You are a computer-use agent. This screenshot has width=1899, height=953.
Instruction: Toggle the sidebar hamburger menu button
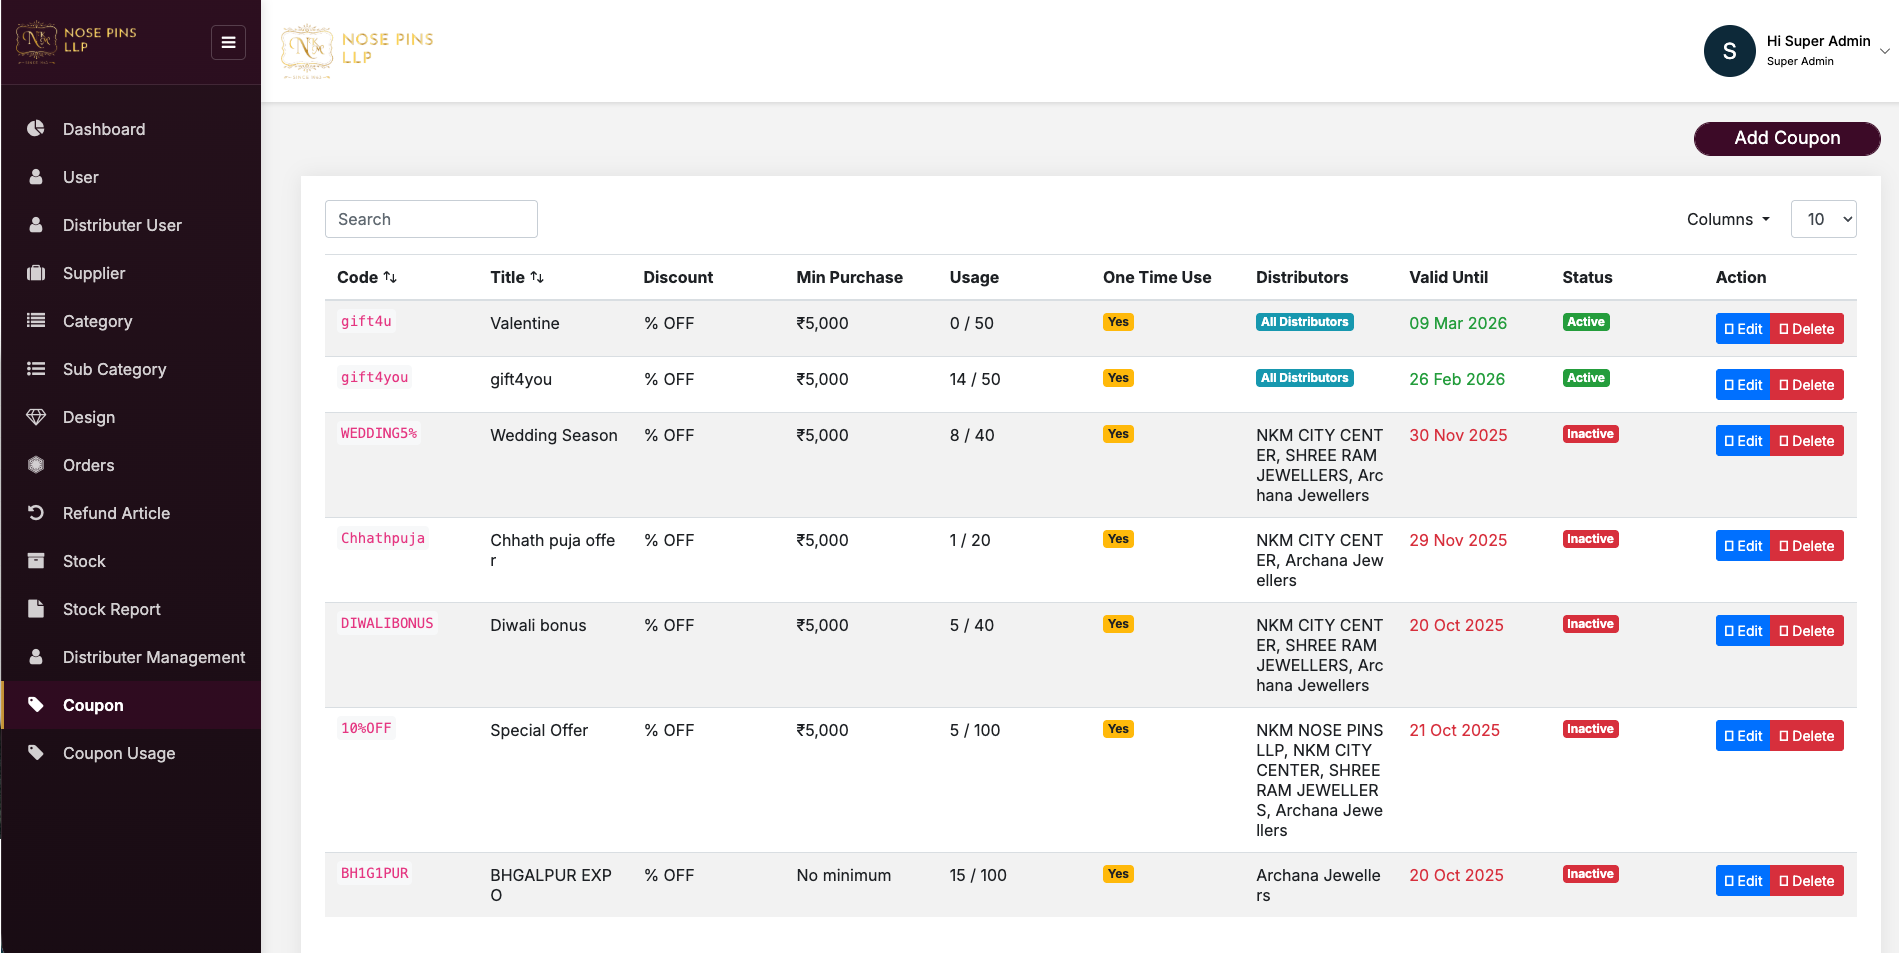[x=228, y=42]
